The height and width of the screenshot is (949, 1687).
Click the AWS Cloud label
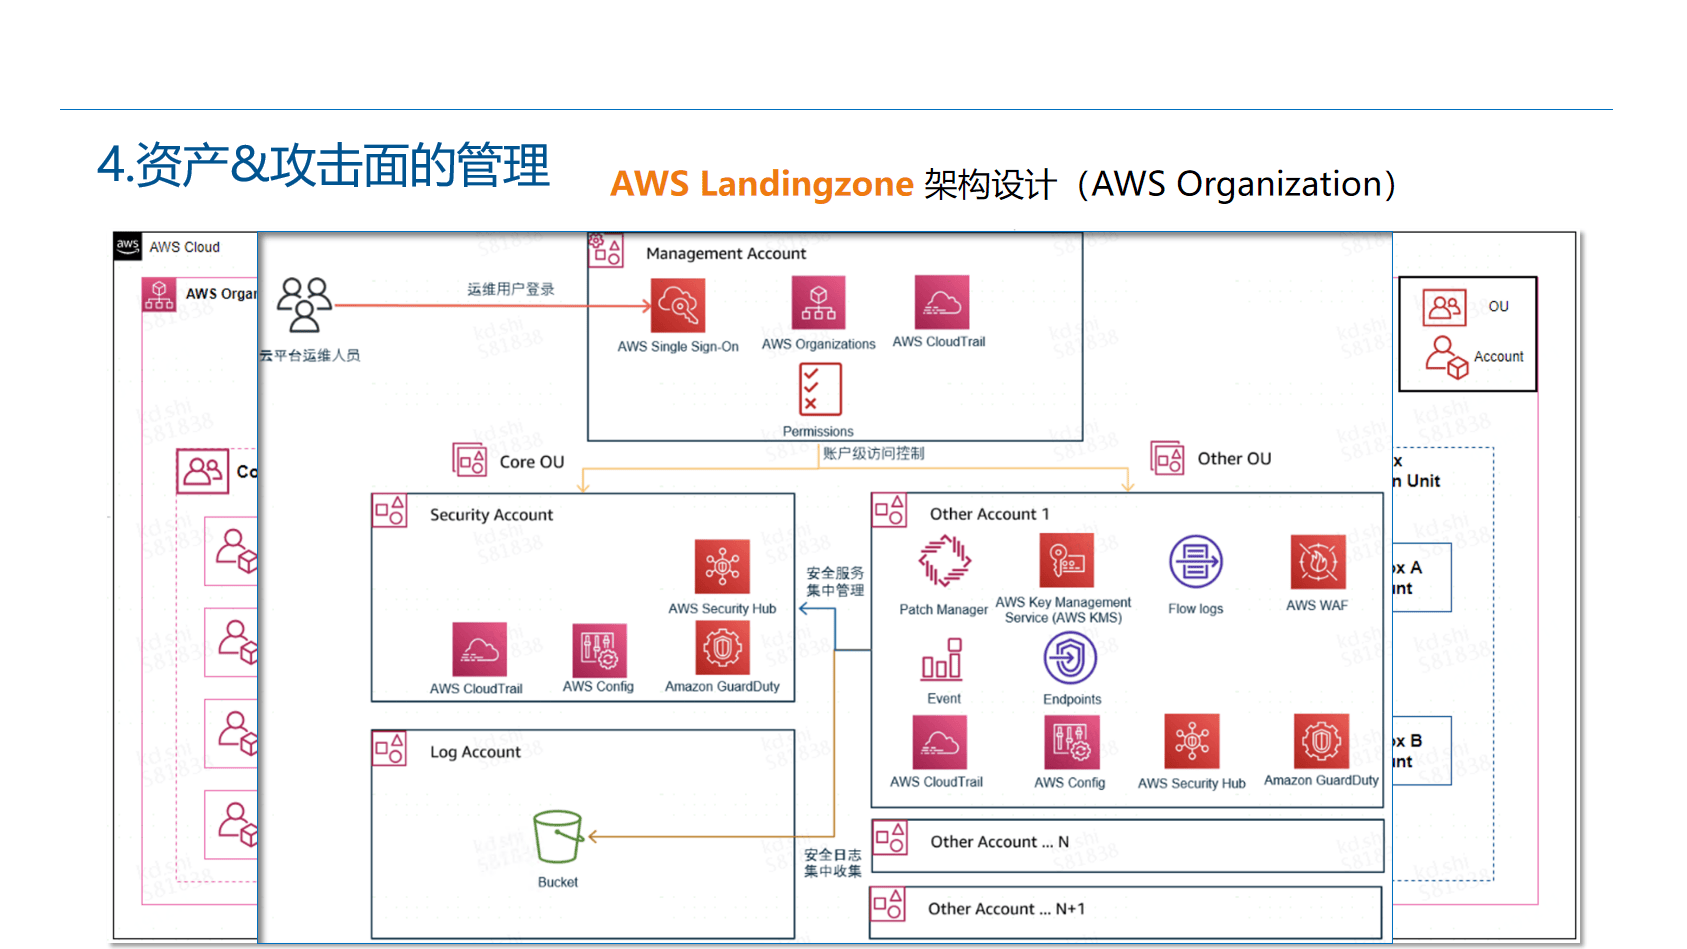(185, 247)
